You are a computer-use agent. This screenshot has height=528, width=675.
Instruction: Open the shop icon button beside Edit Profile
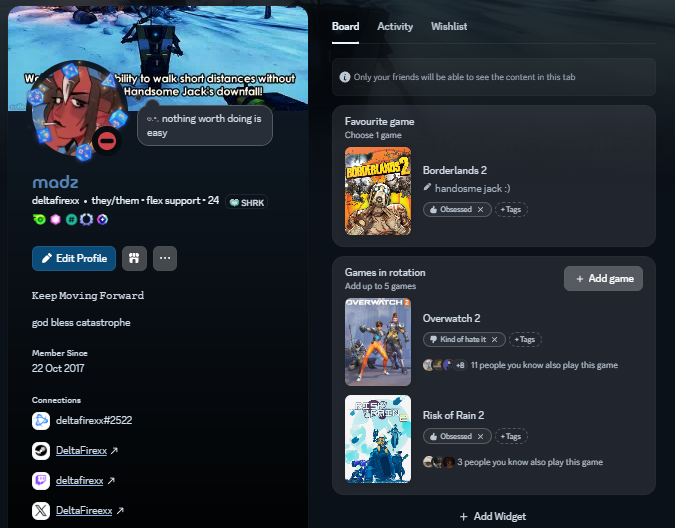click(134, 258)
